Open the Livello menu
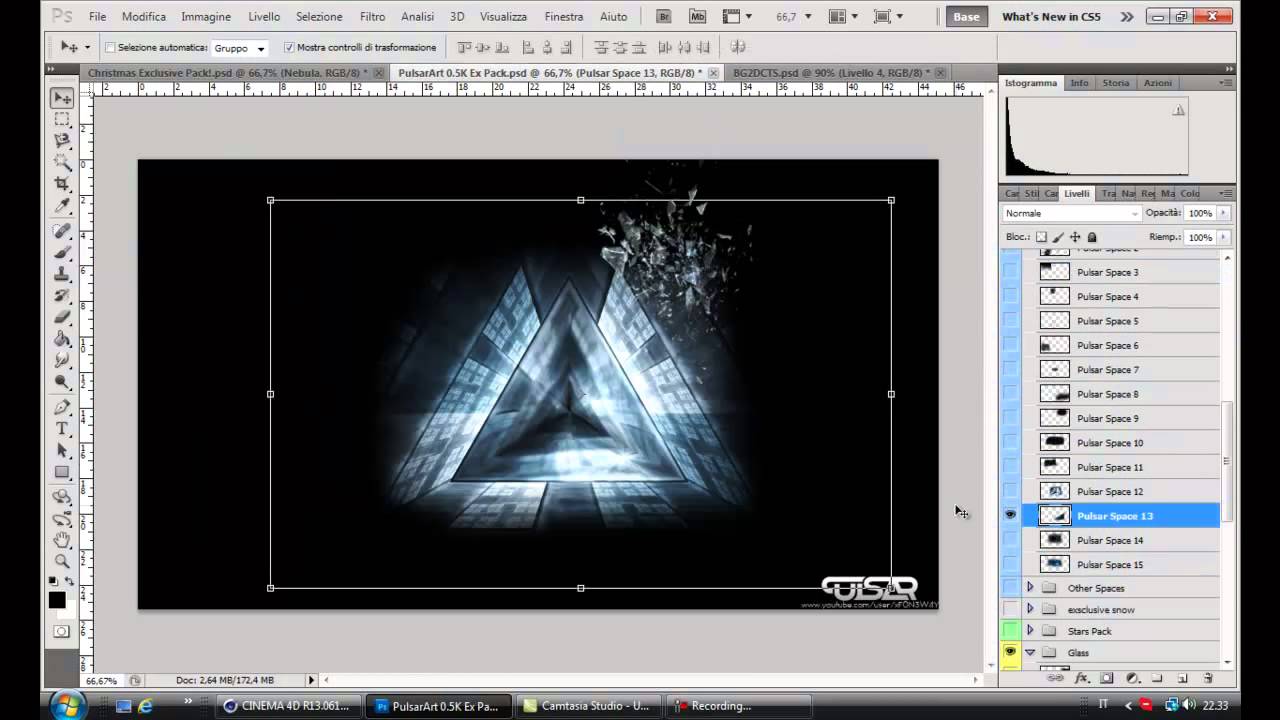1280x720 pixels. pyautogui.click(x=264, y=17)
